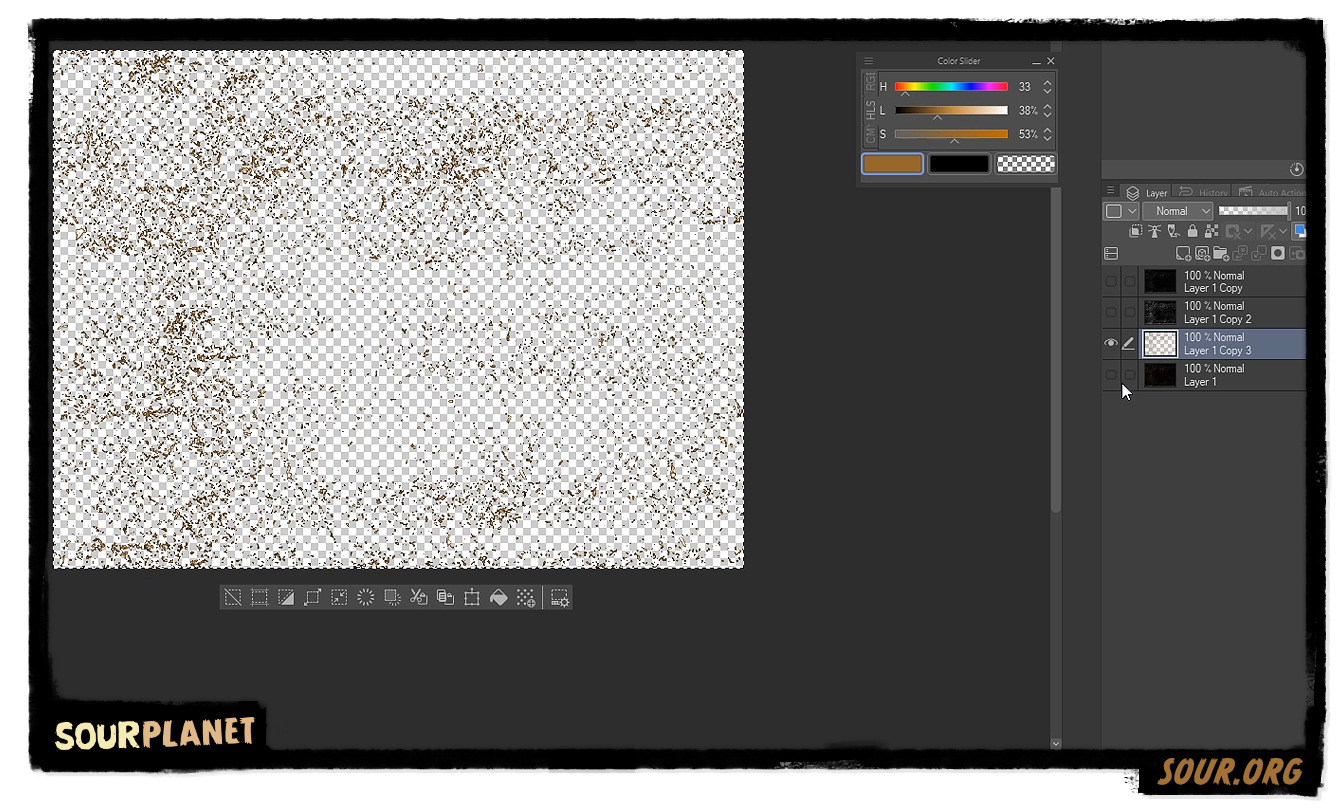
Task: Open the Normal blending mode dropdown
Action: click(1177, 210)
